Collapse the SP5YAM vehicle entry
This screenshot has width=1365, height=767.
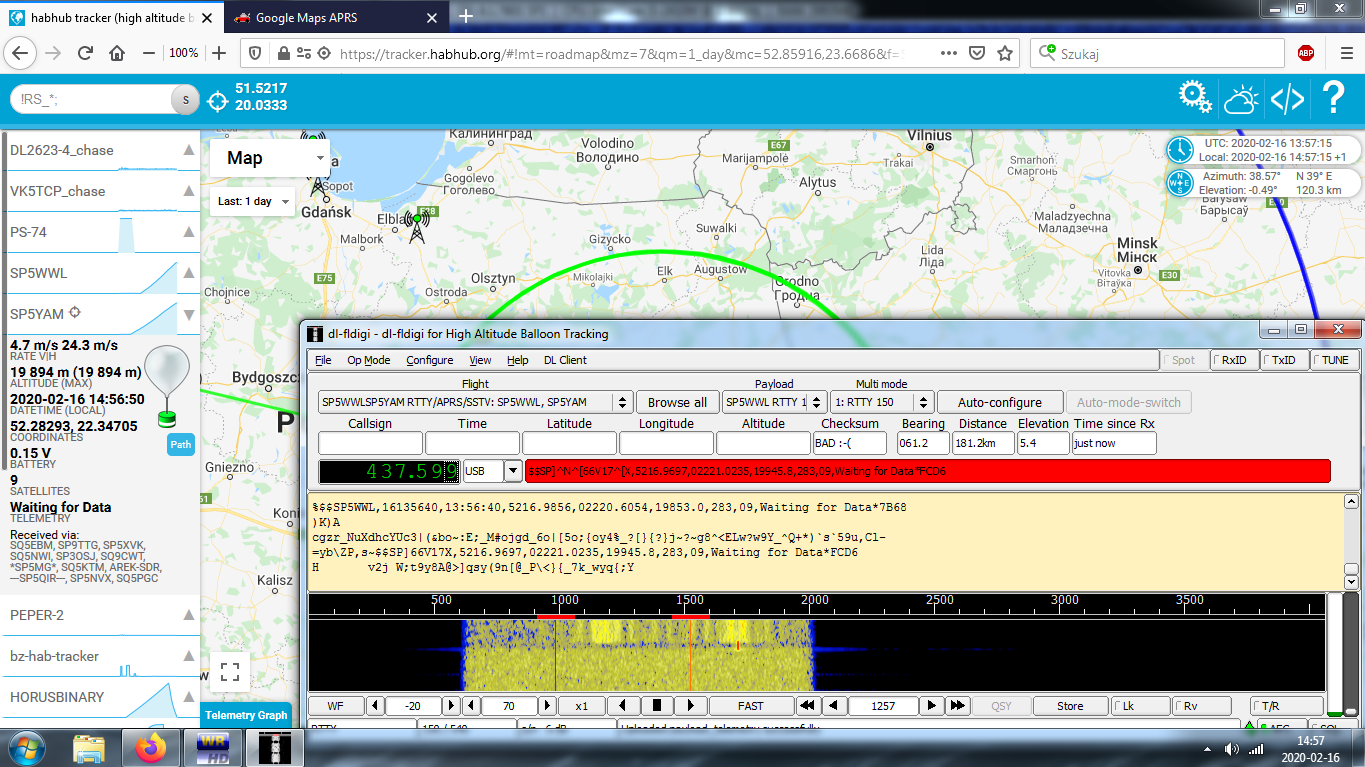[x=188, y=314]
